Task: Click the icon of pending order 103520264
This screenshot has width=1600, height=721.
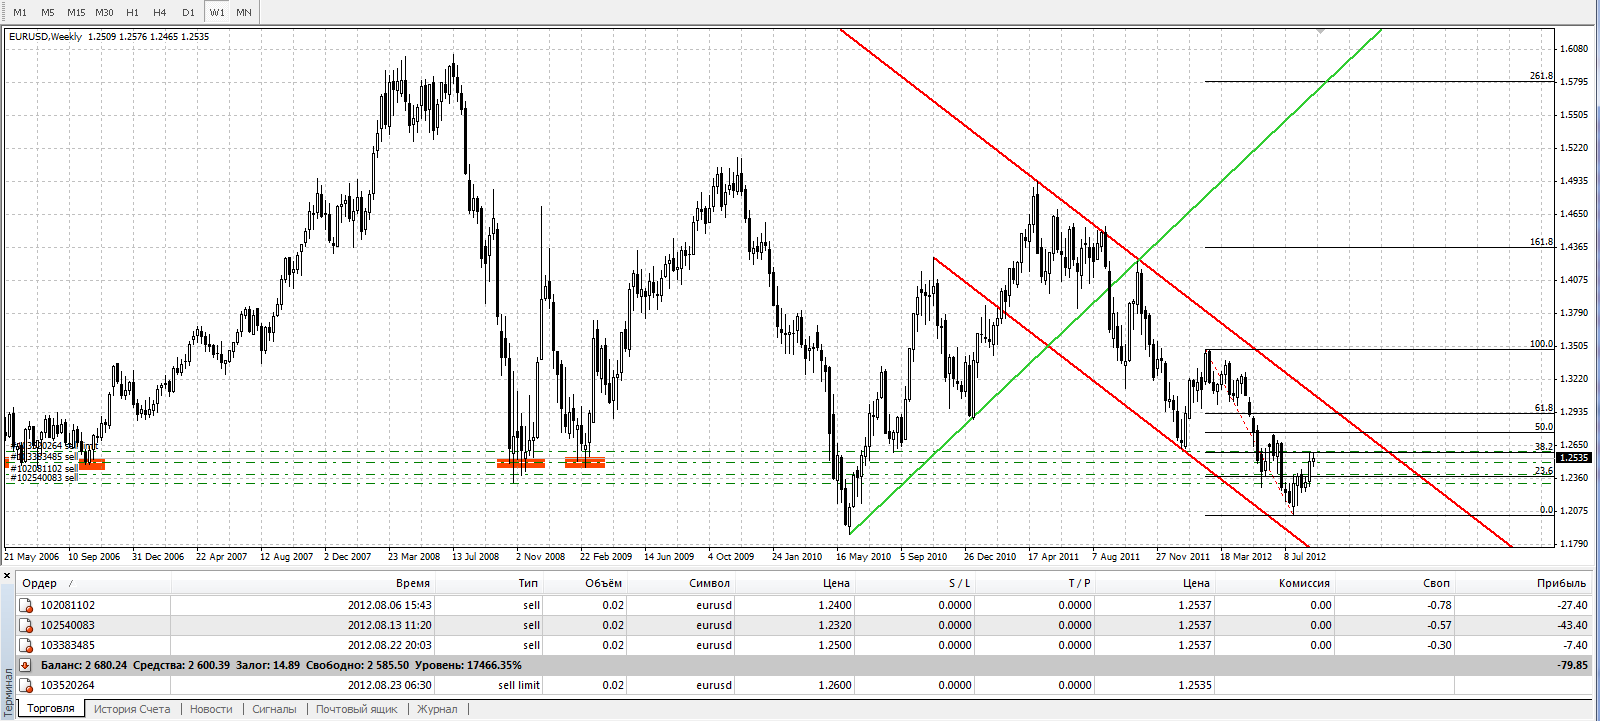Action: click(26, 685)
